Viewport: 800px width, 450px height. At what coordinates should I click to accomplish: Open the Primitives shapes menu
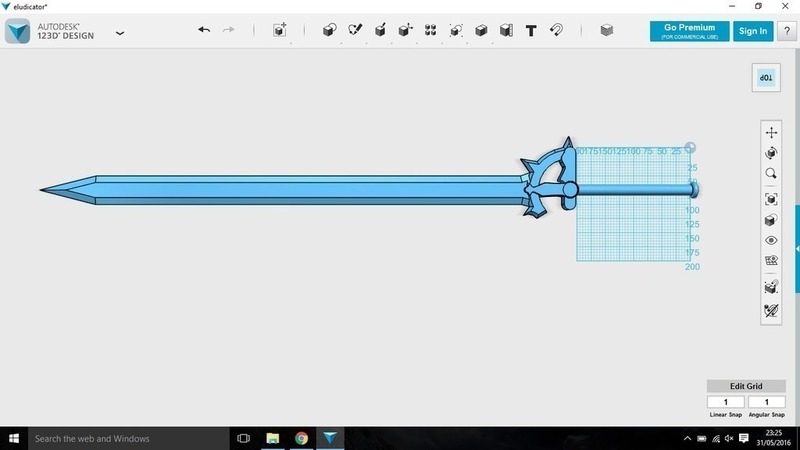[330, 30]
